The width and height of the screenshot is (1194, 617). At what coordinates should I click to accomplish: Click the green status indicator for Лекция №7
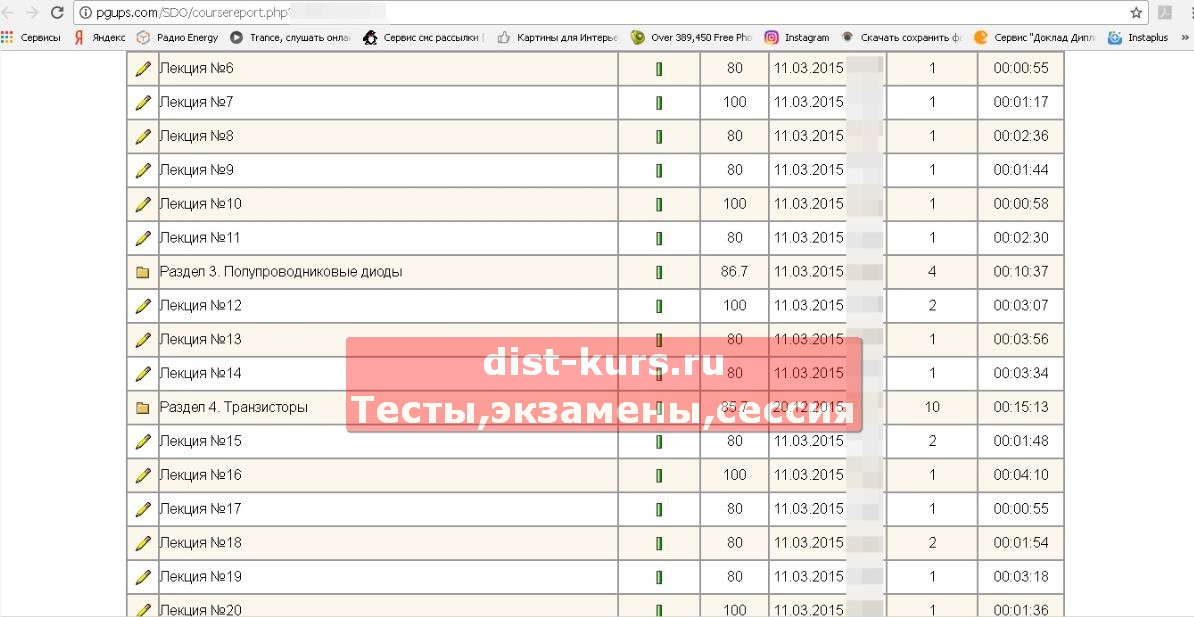pos(659,102)
